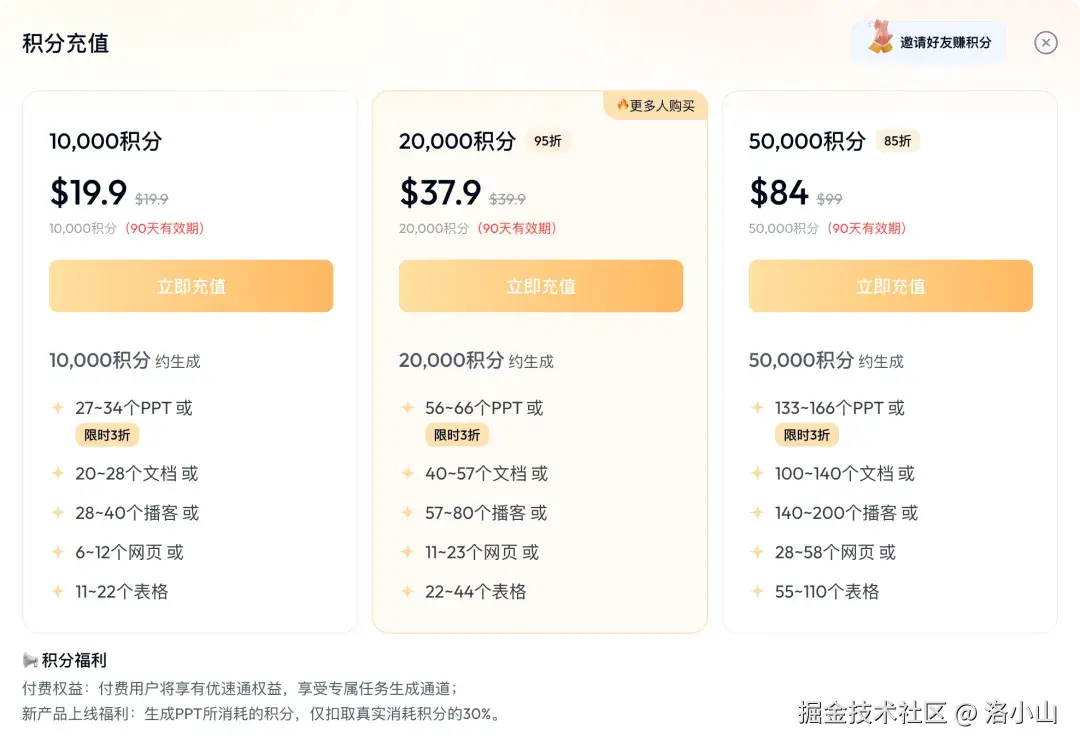This screenshot has width=1080, height=748.
Task: Click the 邀请好友赚积分 invite button
Action: pos(945,43)
